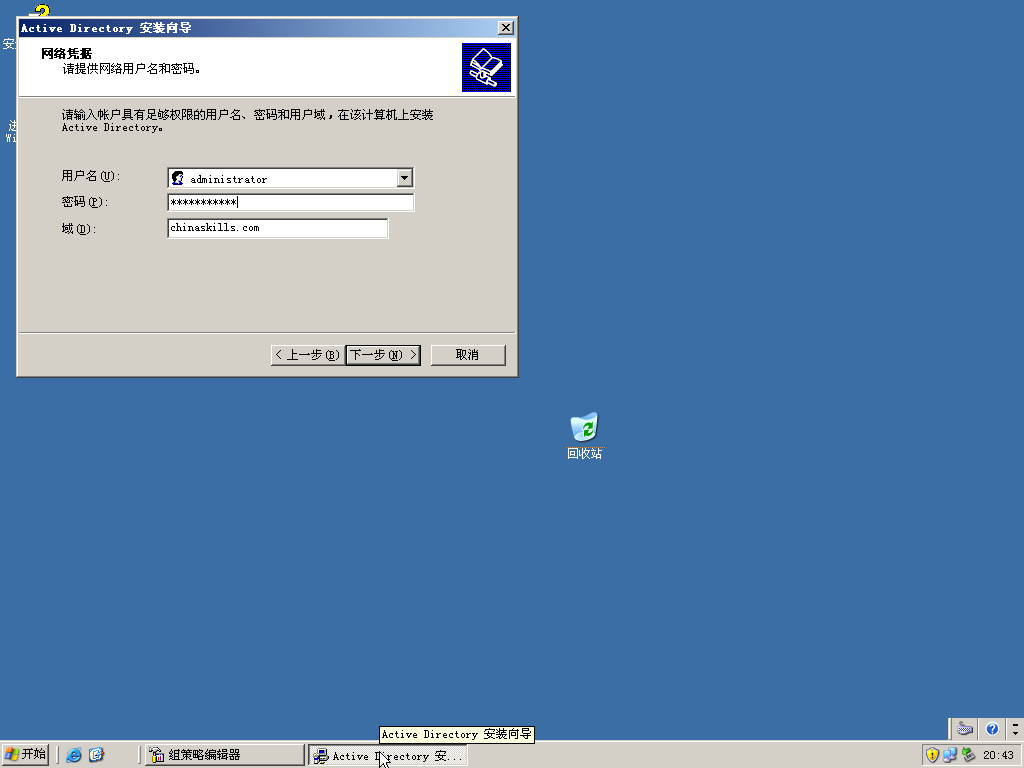Click the 用户名(U) label
This screenshot has width=1024, height=768.
[x=91, y=176]
